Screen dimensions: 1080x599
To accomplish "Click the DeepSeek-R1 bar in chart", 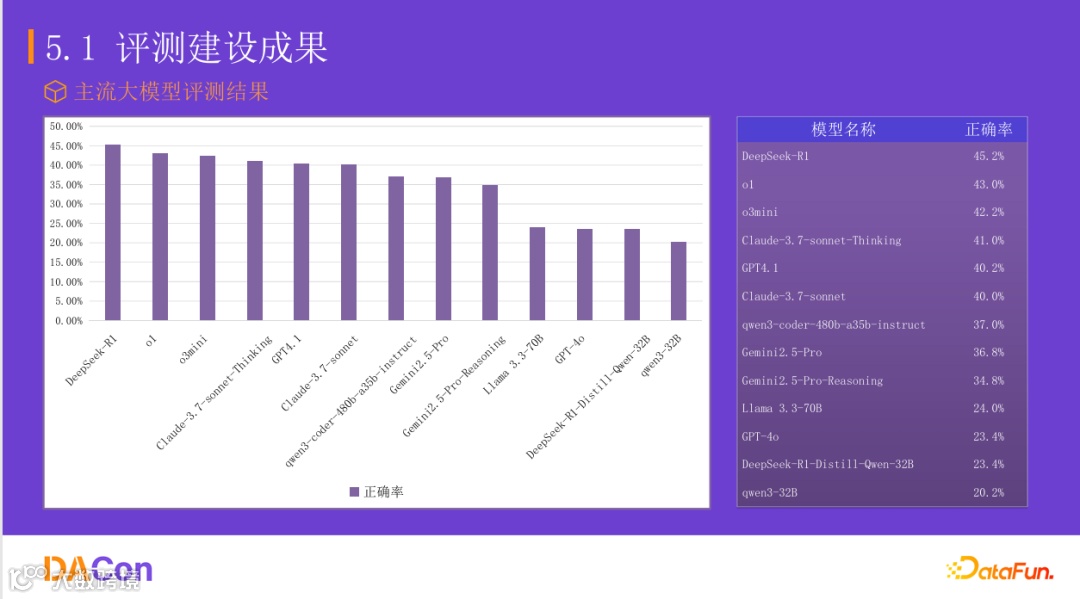I will 112,232.
